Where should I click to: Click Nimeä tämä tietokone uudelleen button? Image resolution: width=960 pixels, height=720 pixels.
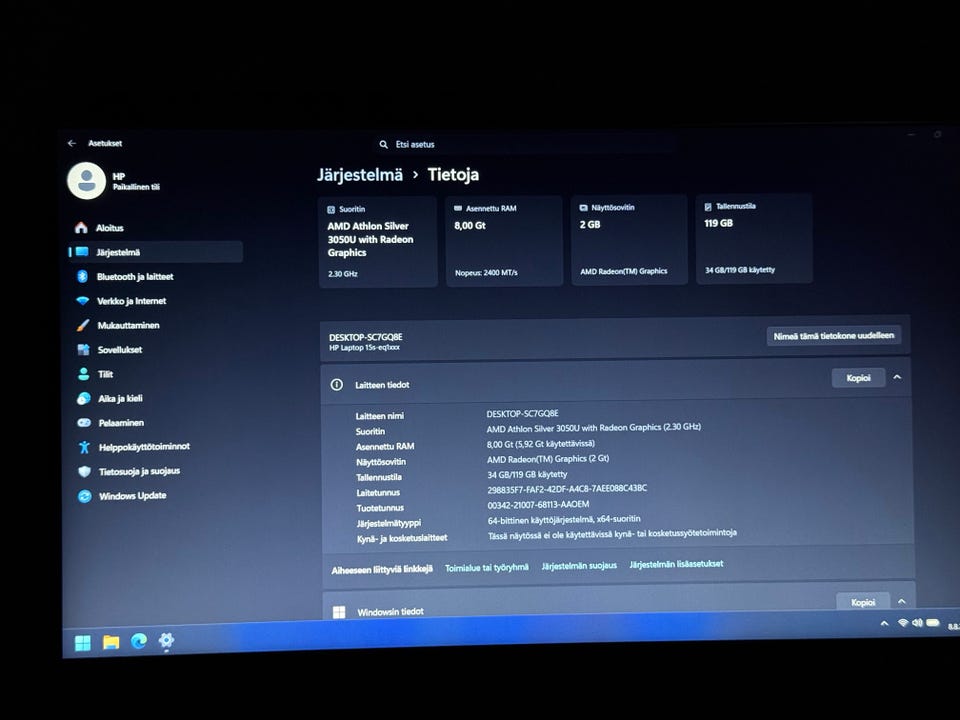tap(833, 336)
